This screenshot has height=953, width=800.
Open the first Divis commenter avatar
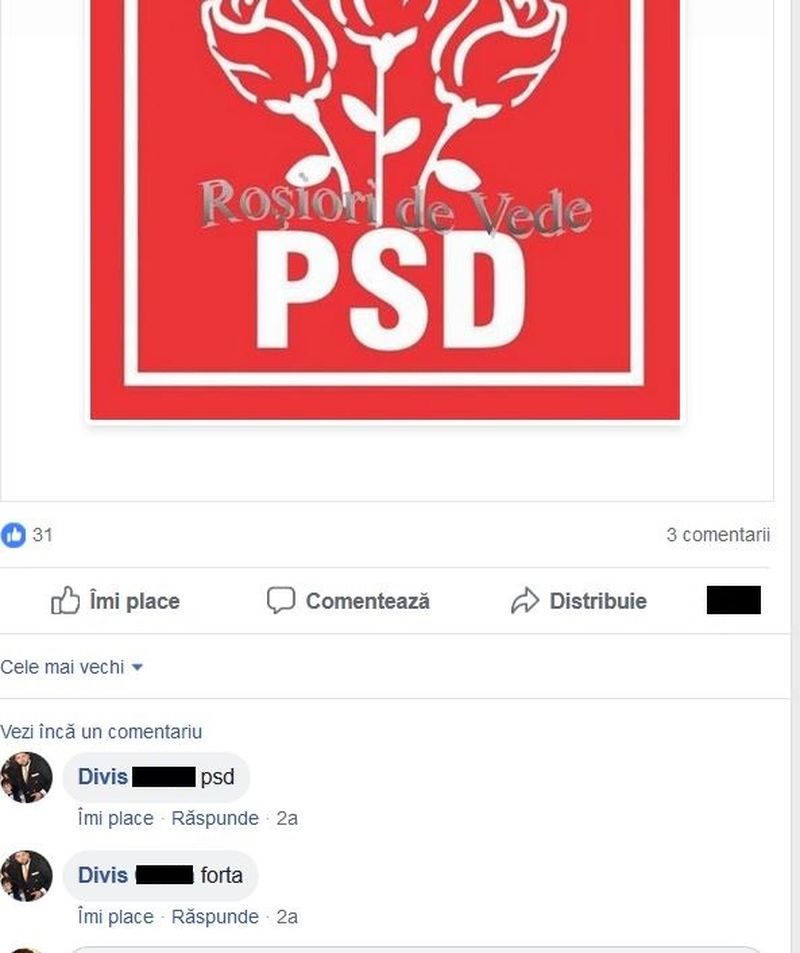[x=26, y=777]
